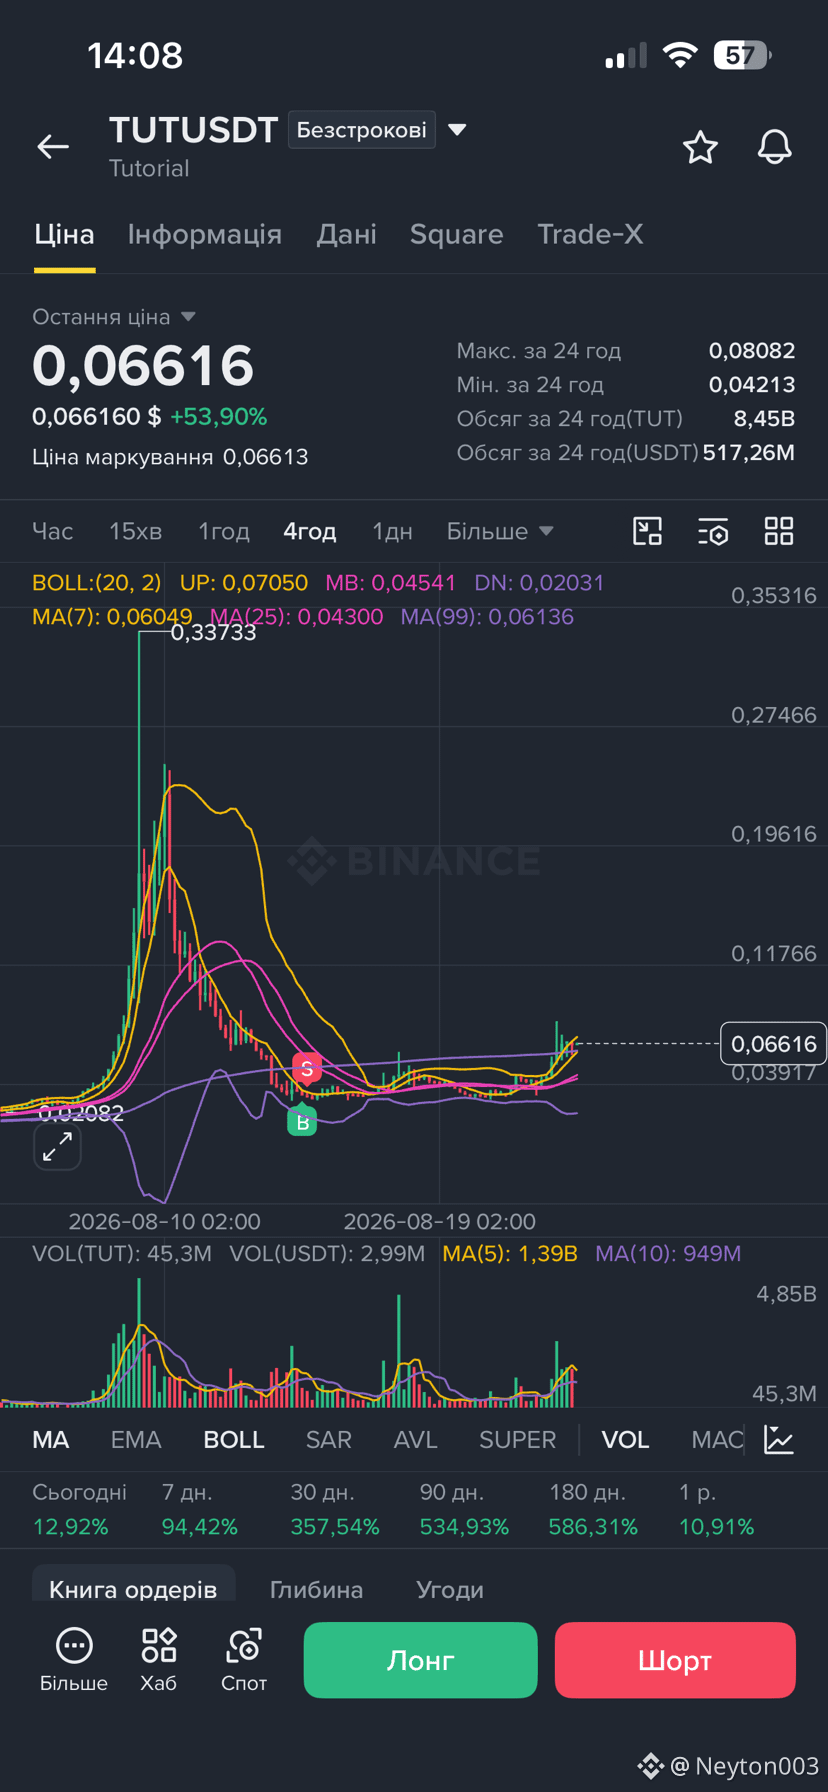Tap the battery indicator in status bar
Screen dimensions: 828x1792
tap(742, 55)
